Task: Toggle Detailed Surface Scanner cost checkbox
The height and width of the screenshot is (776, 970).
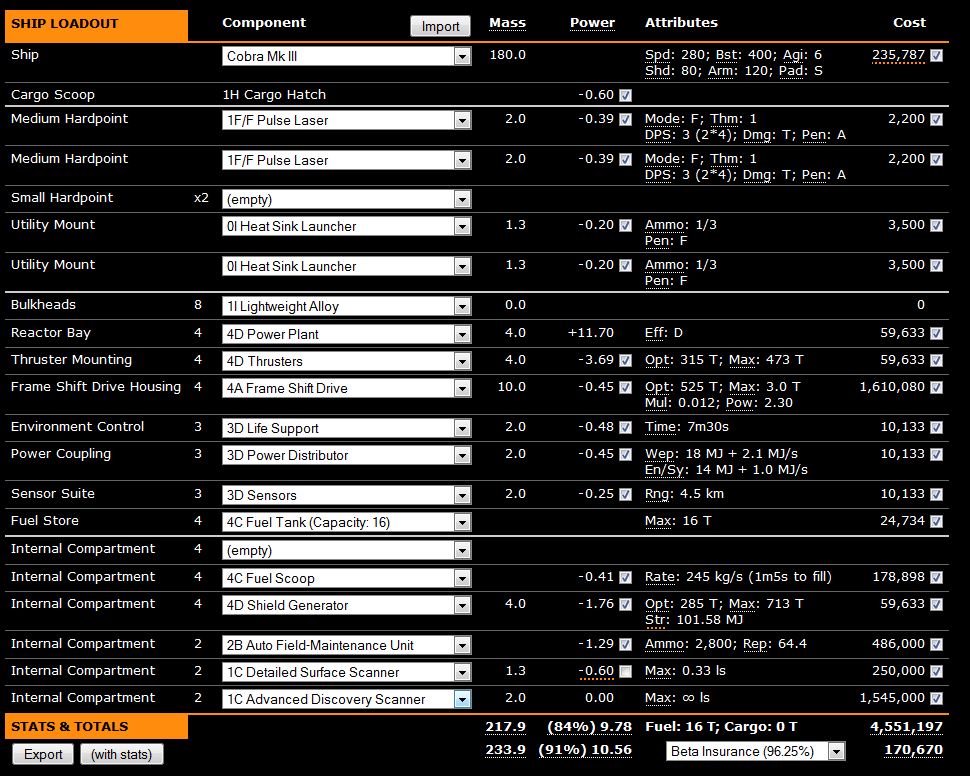Action: 937,671
